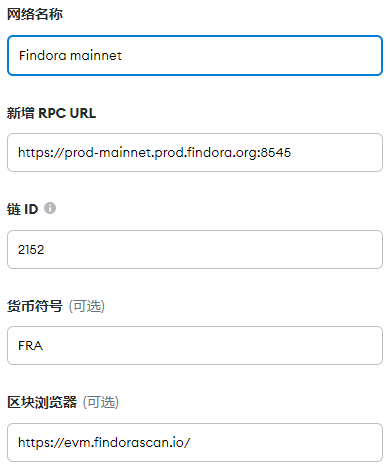Place cursor in "Findora mainnet" text
Viewport: 390px width, 467px height.
(x=70, y=55)
